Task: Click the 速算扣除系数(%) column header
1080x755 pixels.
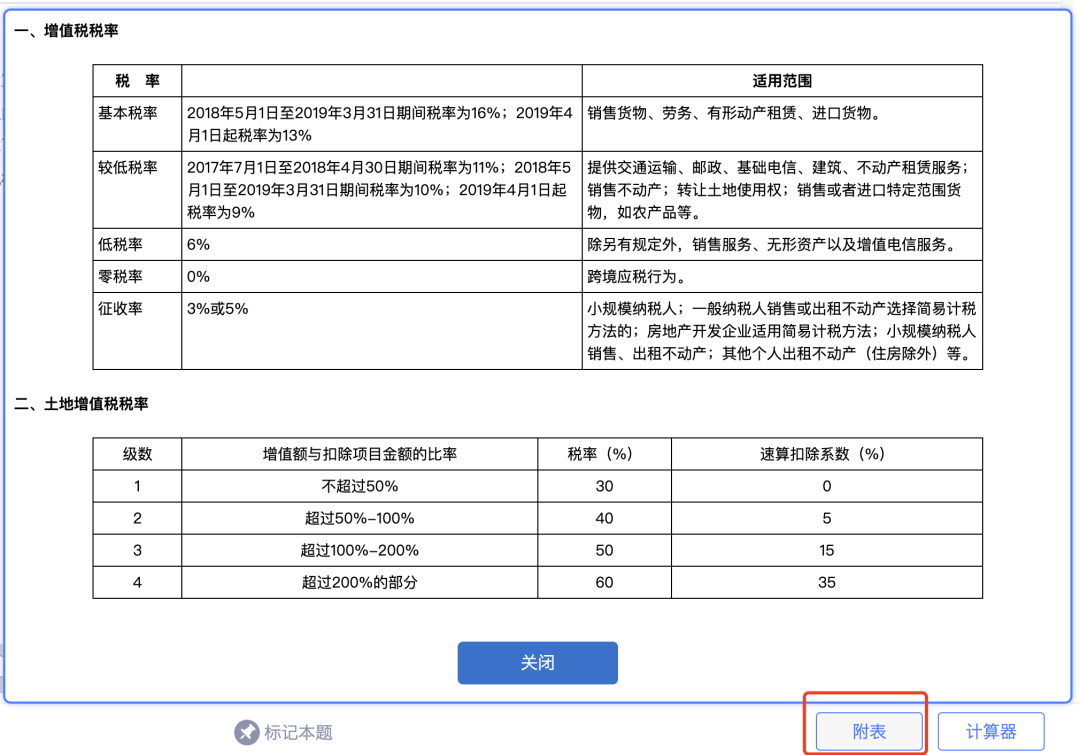Action: (x=826, y=453)
